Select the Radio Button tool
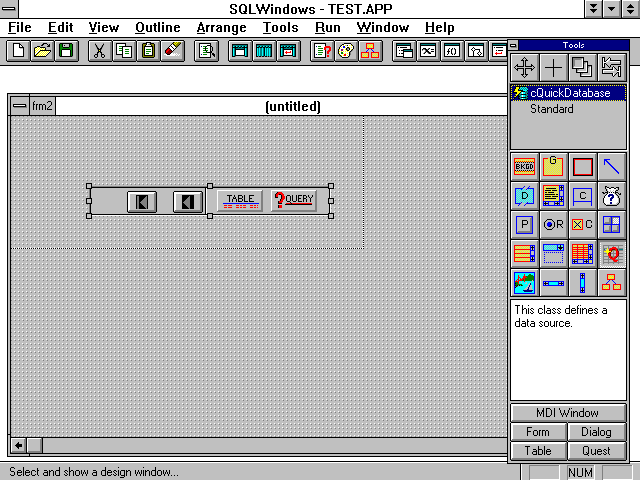640x480 pixels. tap(553, 225)
